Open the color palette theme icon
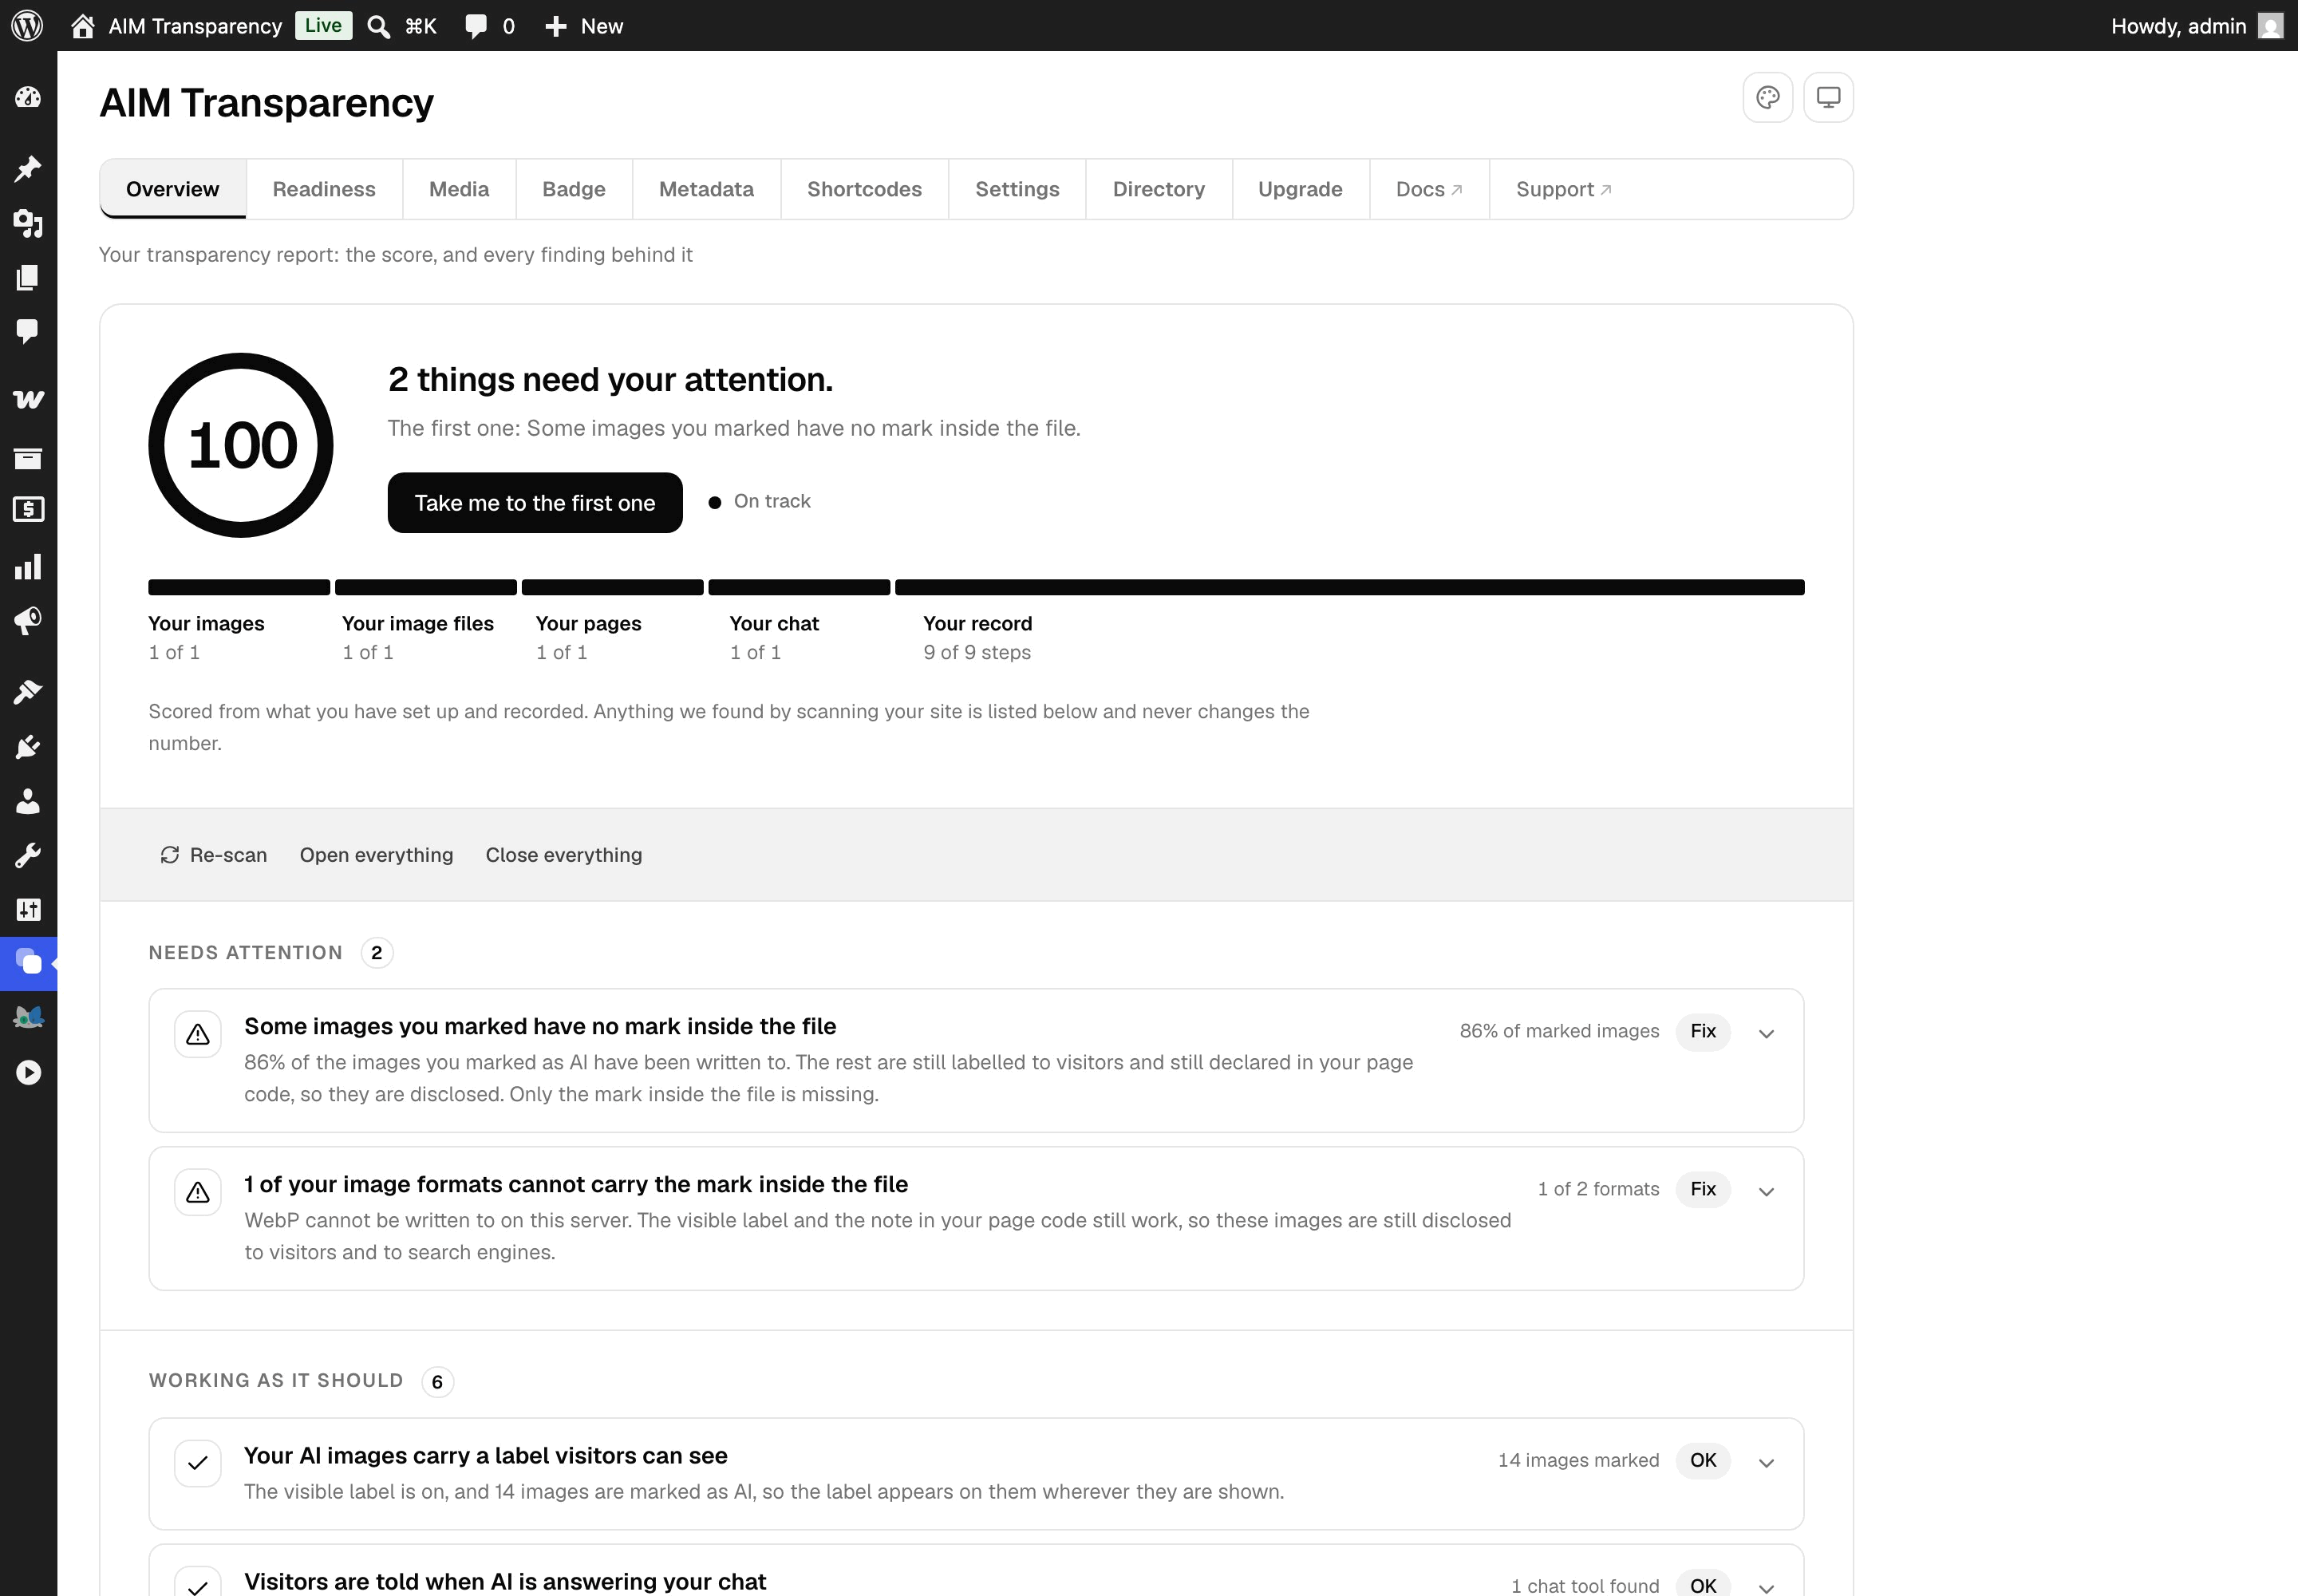 (1767, 97)
